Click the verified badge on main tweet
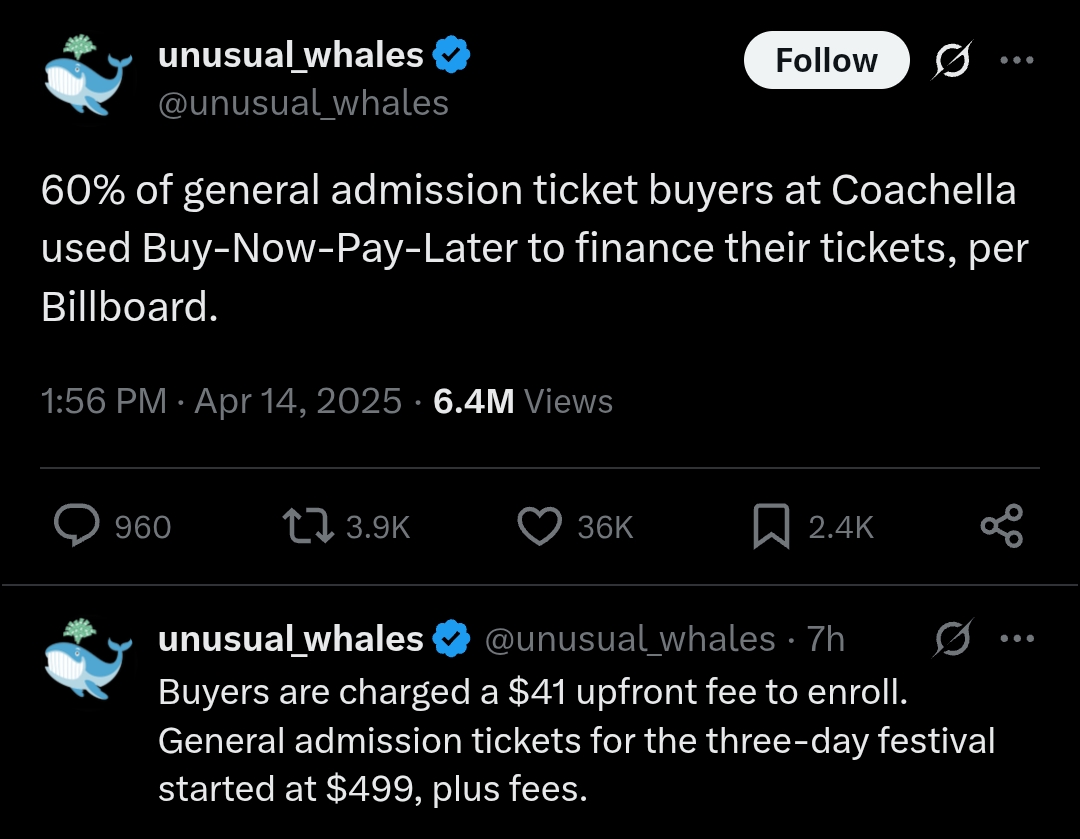Screen dimensions: 1080x839 452,56
